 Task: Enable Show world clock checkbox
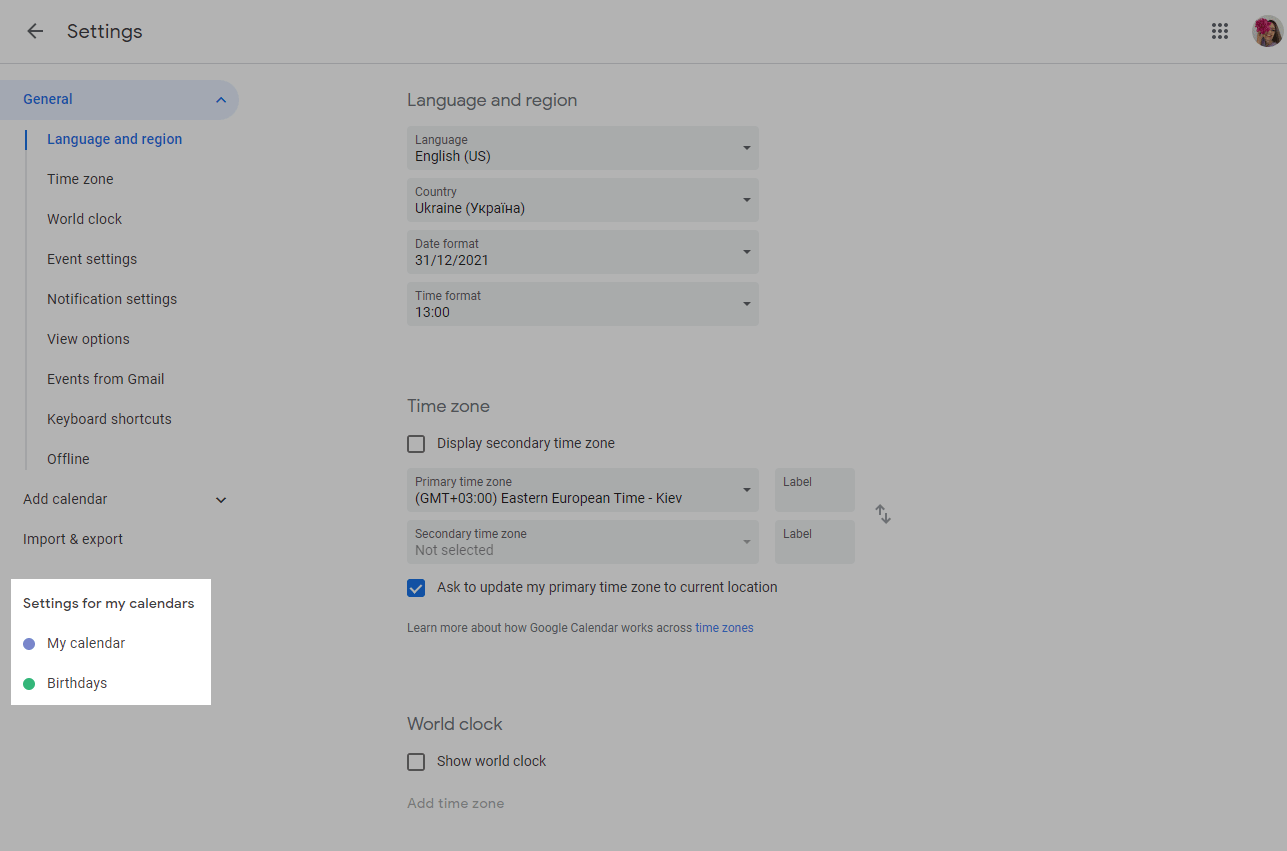[x=416, y=762]
